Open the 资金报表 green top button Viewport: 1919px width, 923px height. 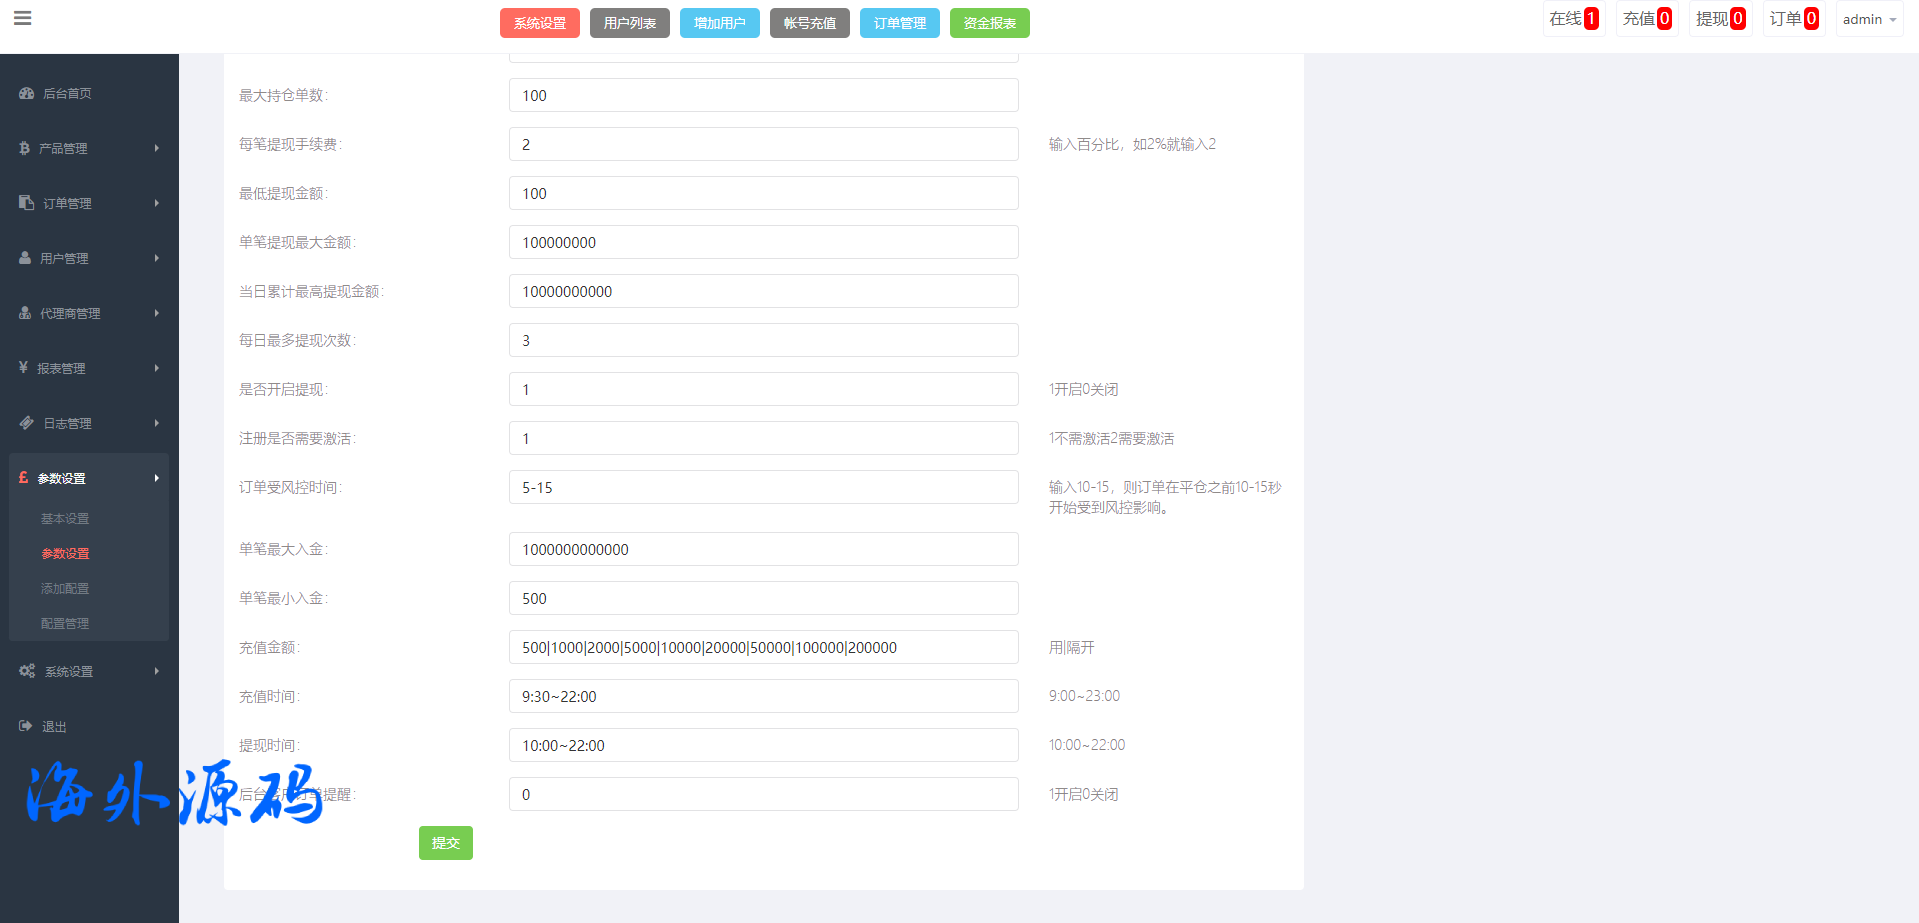(x=989, y=23)
